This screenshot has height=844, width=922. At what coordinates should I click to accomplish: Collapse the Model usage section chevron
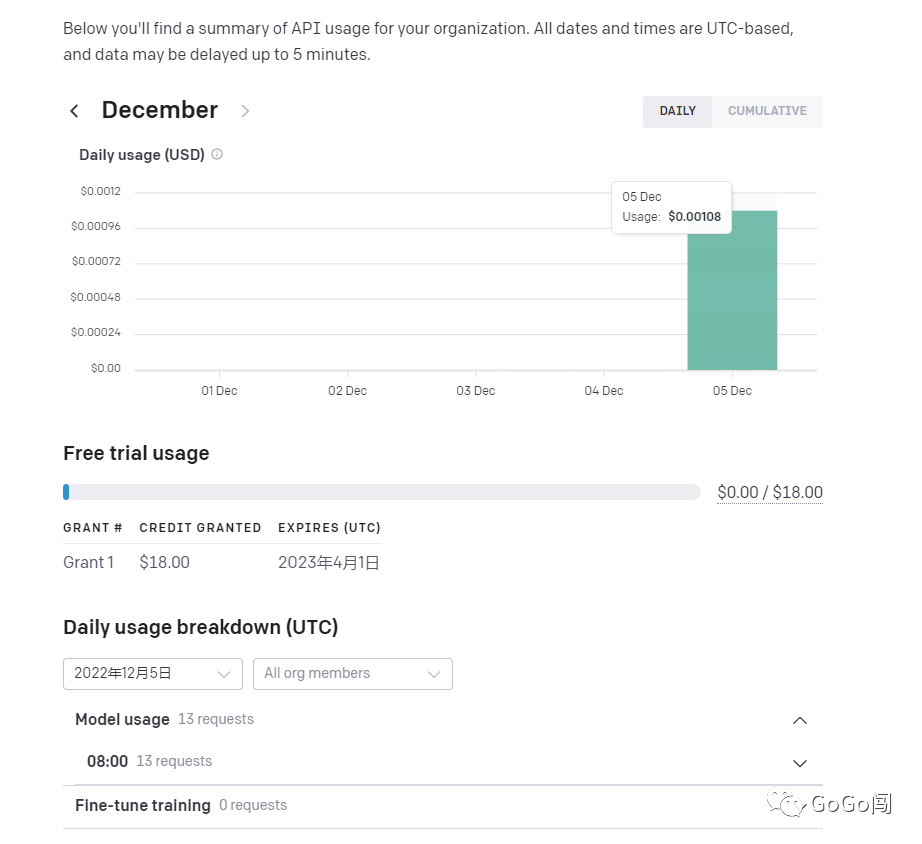tap(799, 720)
